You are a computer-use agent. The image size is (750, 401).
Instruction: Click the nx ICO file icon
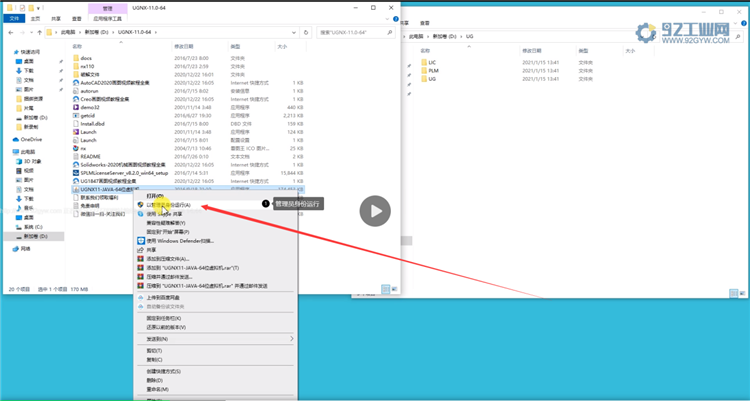(x=76, y=148)
